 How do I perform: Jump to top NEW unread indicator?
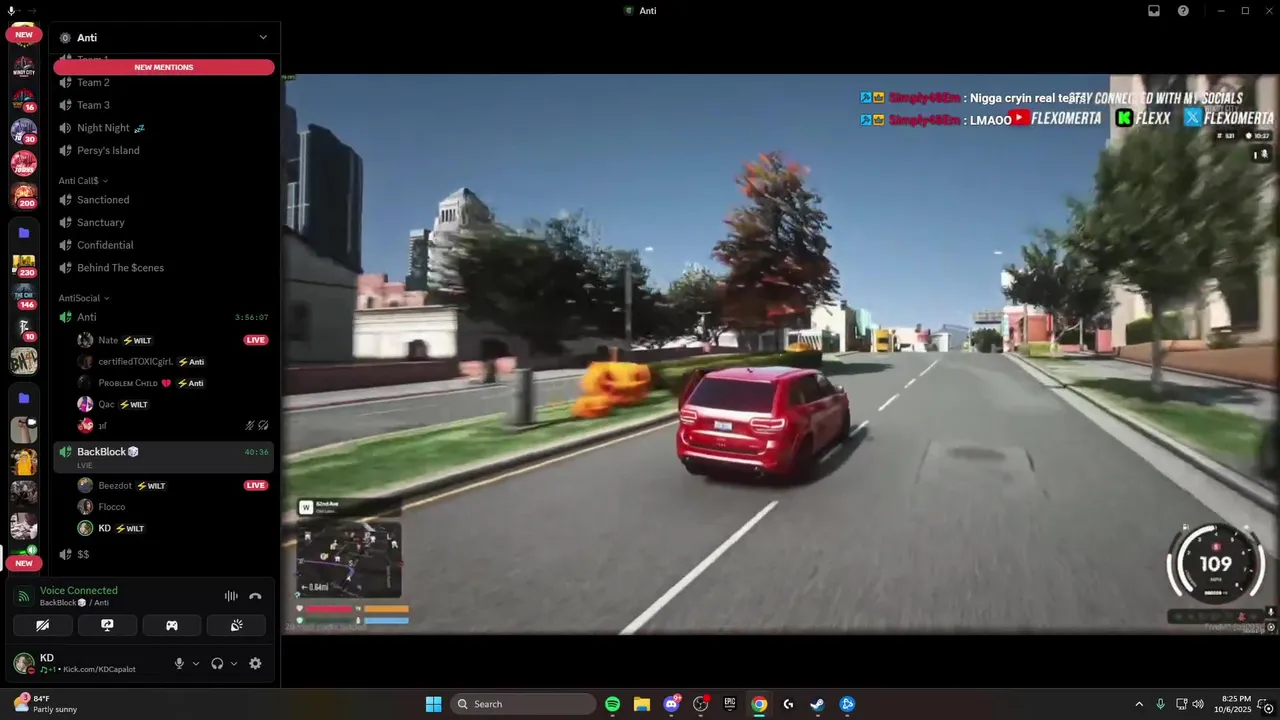click(24, 34)
